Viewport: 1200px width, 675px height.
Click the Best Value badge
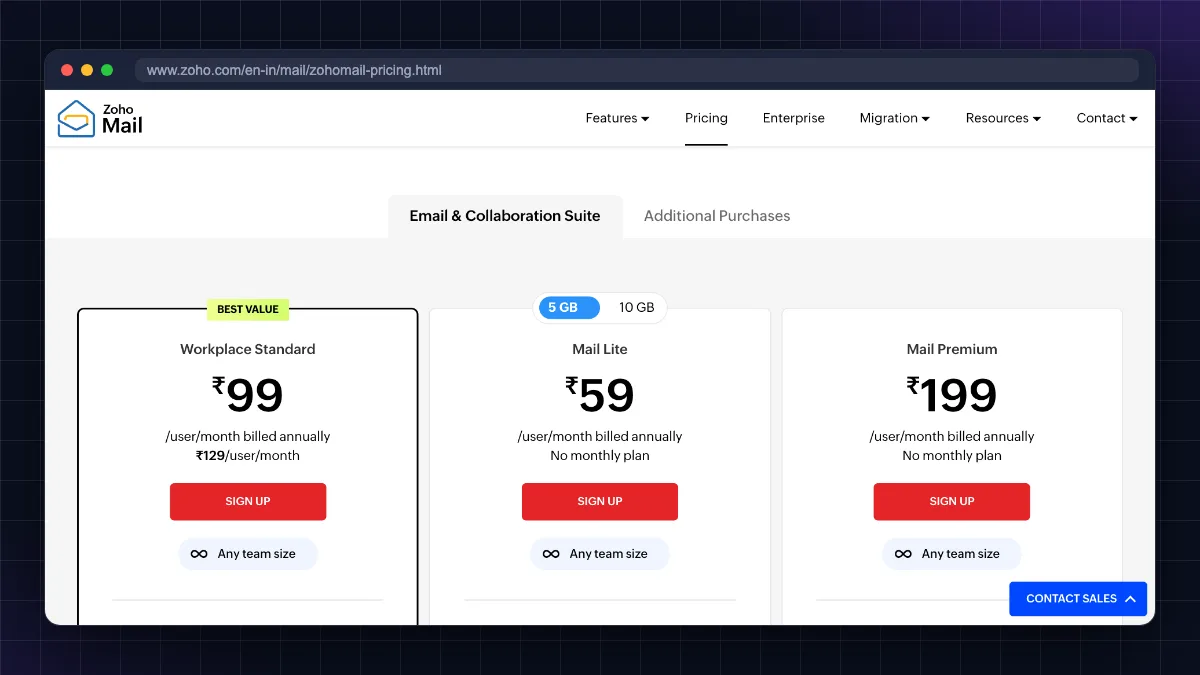tap(248, 309)
